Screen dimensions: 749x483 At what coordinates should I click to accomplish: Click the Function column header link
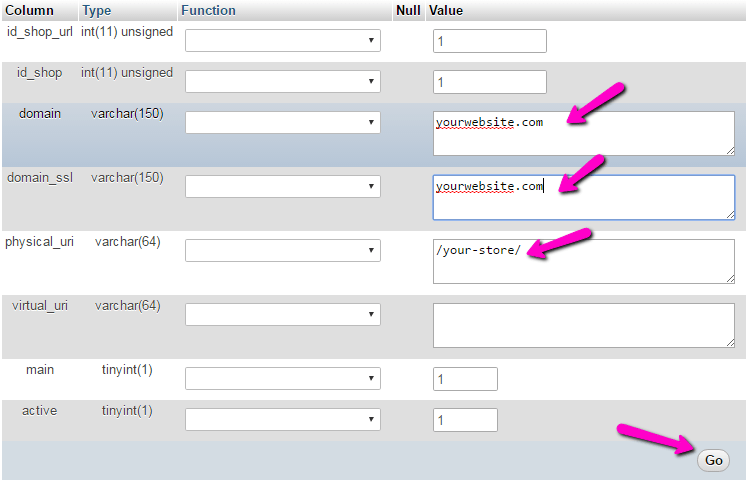coord(208,10)
